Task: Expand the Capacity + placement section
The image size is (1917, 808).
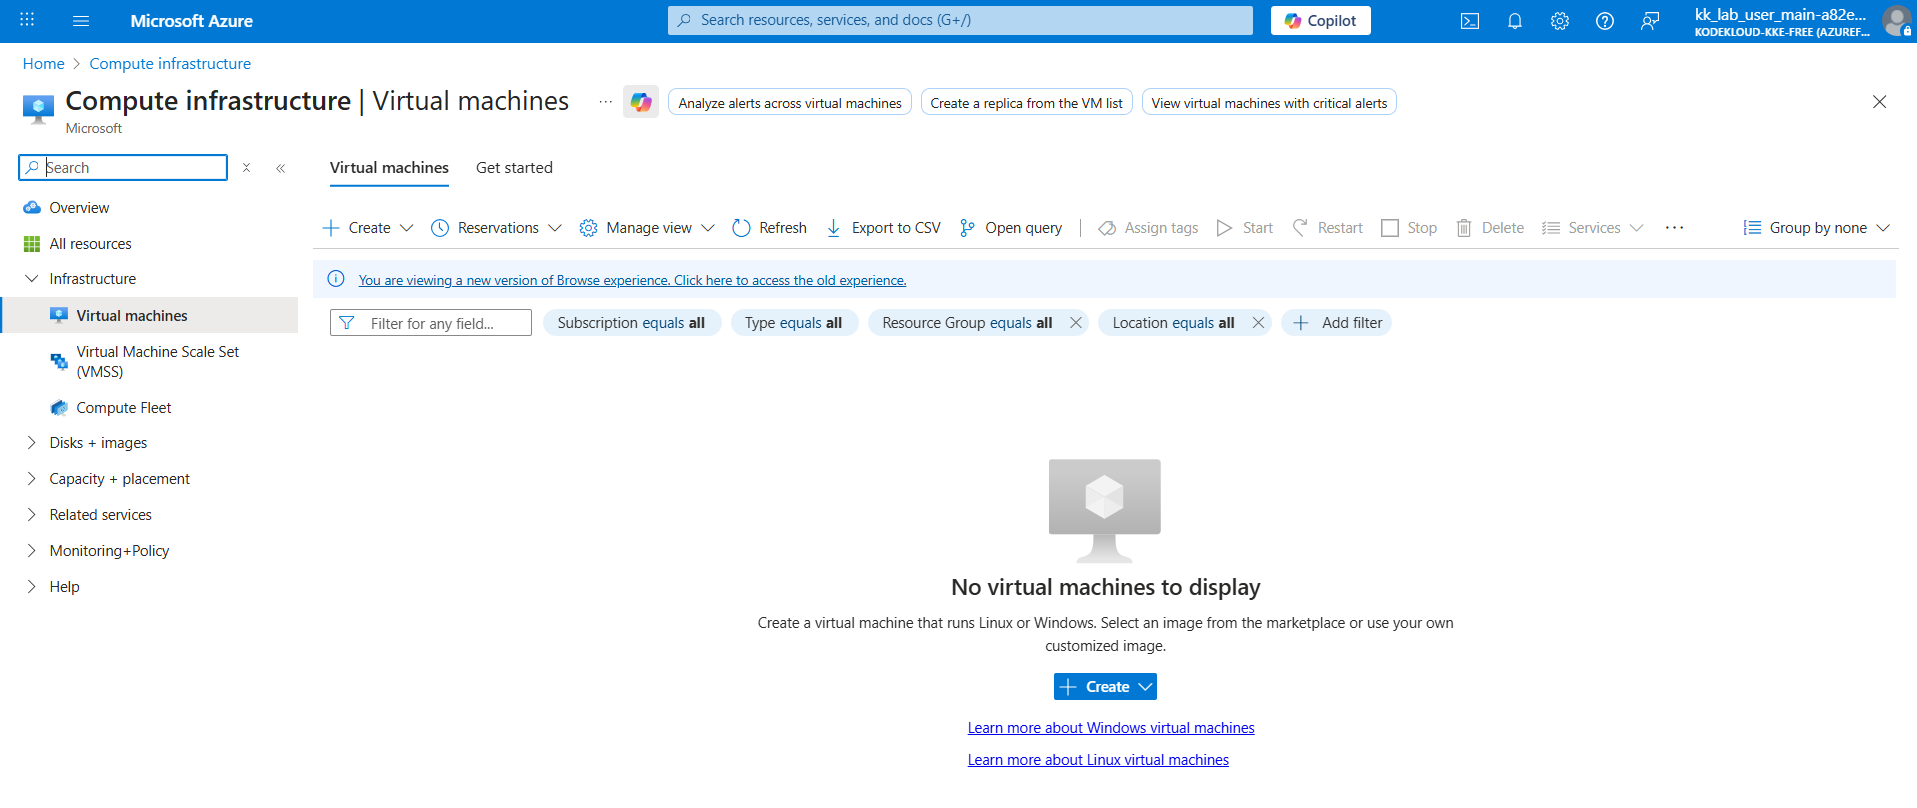Action: 31,479
